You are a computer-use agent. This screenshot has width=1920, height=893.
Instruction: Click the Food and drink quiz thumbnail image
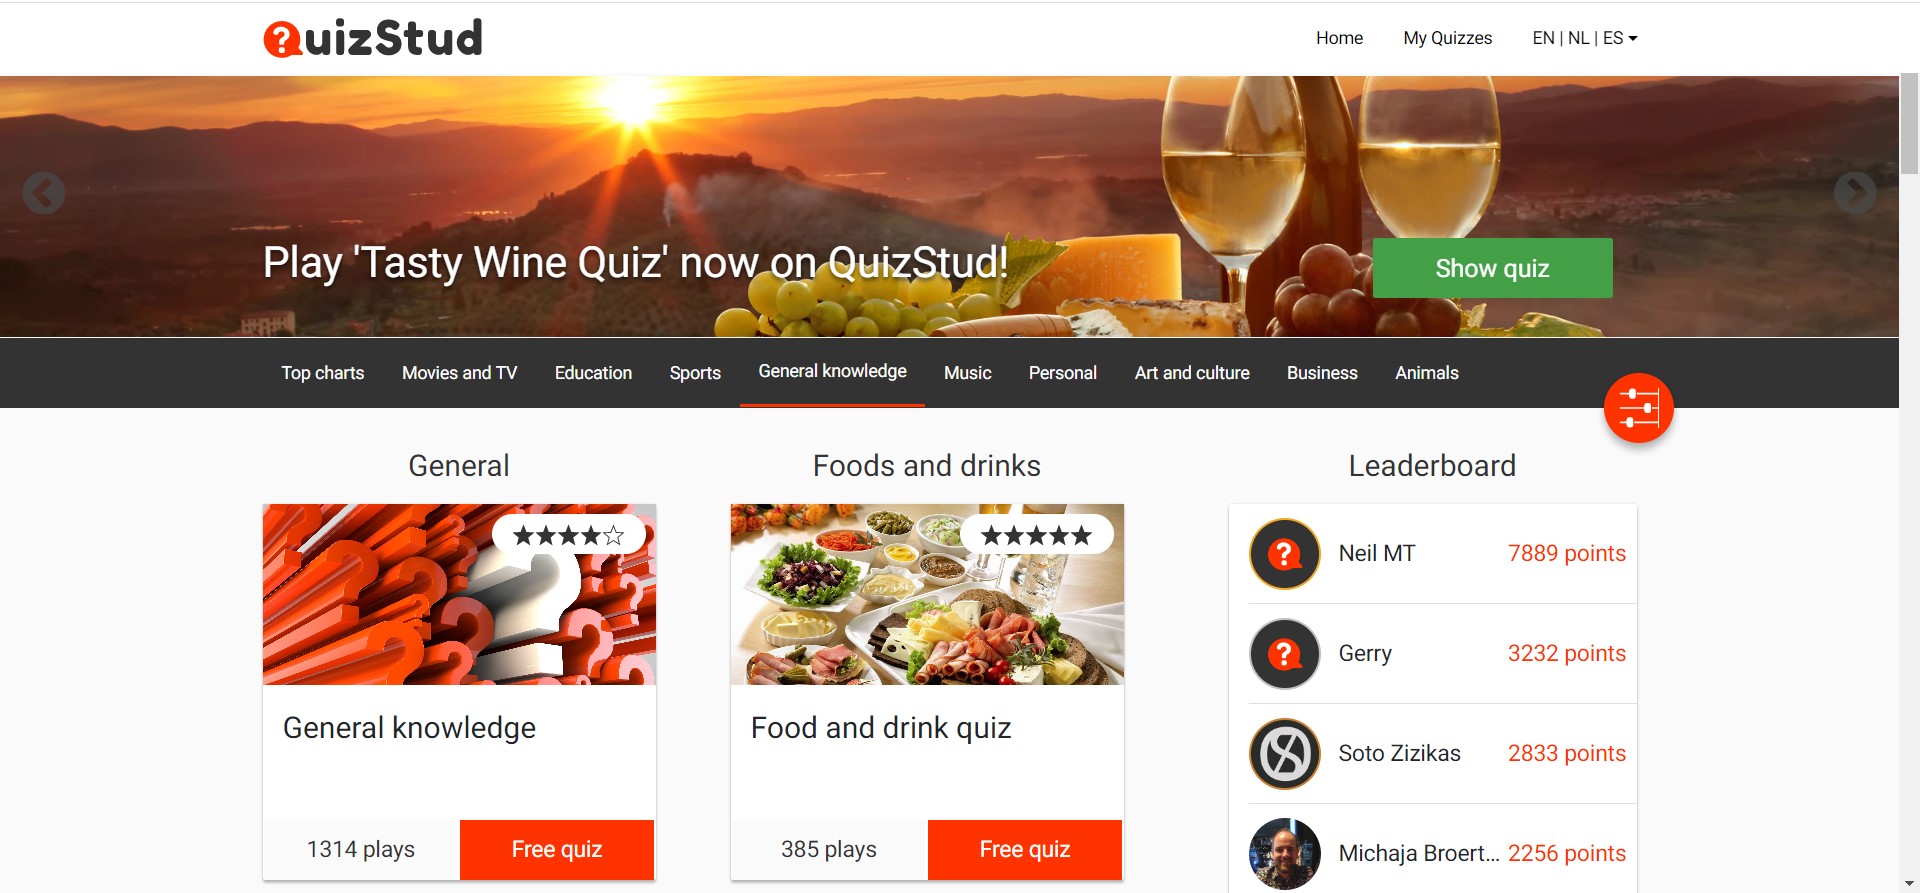click(927, 595)
